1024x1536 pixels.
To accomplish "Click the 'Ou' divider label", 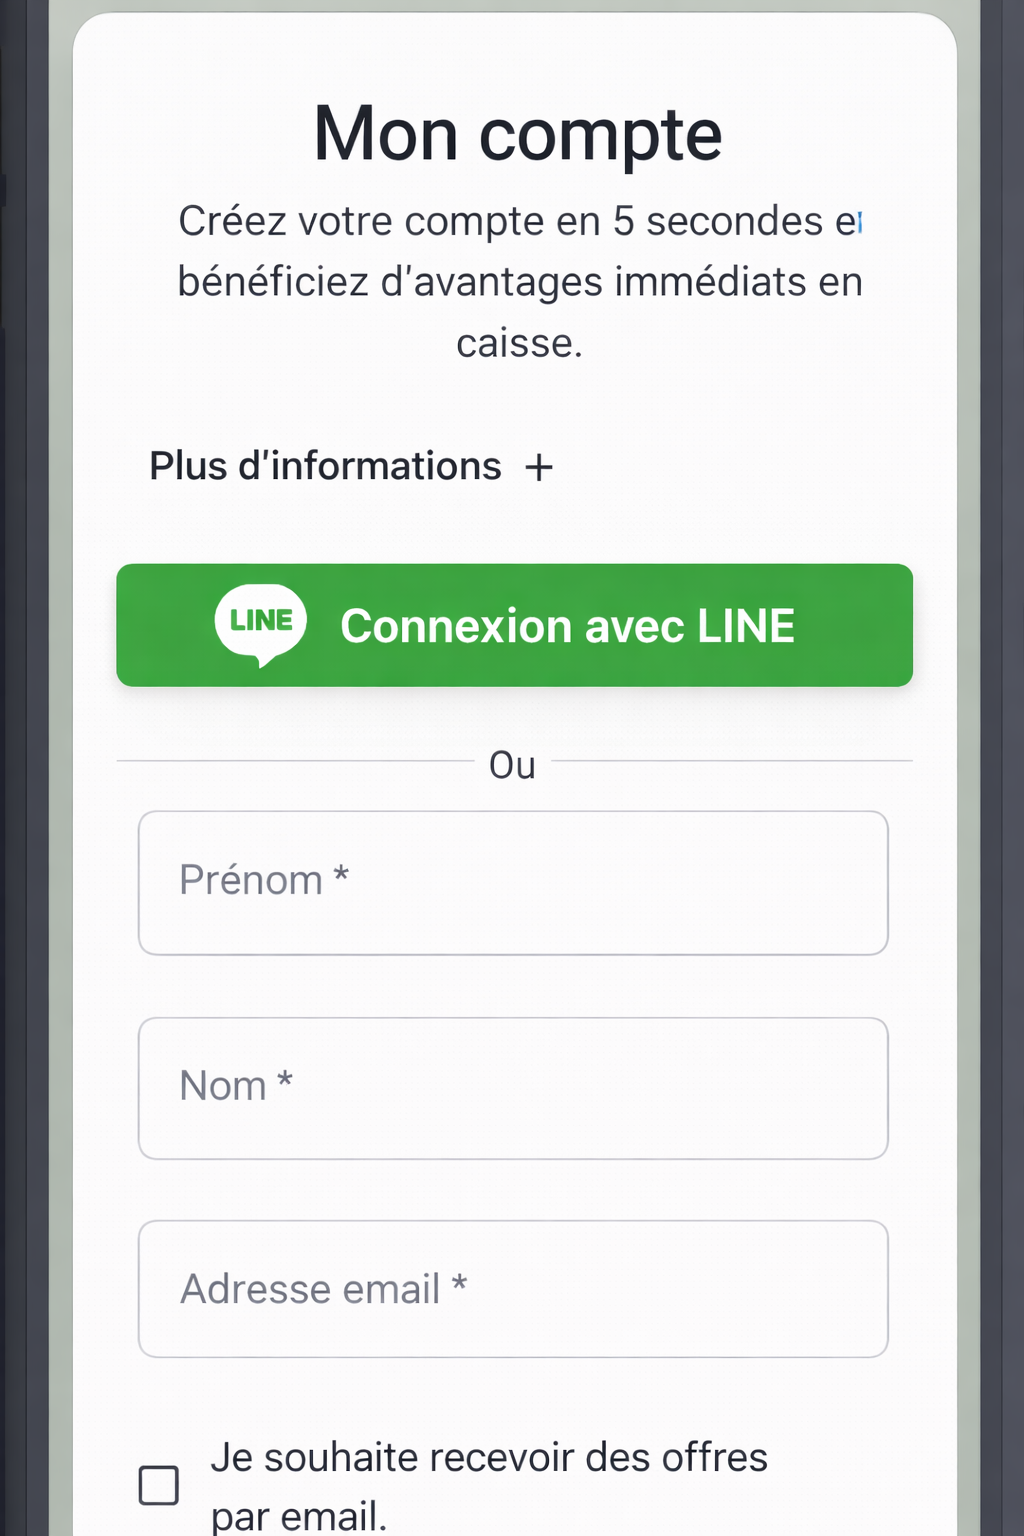I will coord(512,765).
